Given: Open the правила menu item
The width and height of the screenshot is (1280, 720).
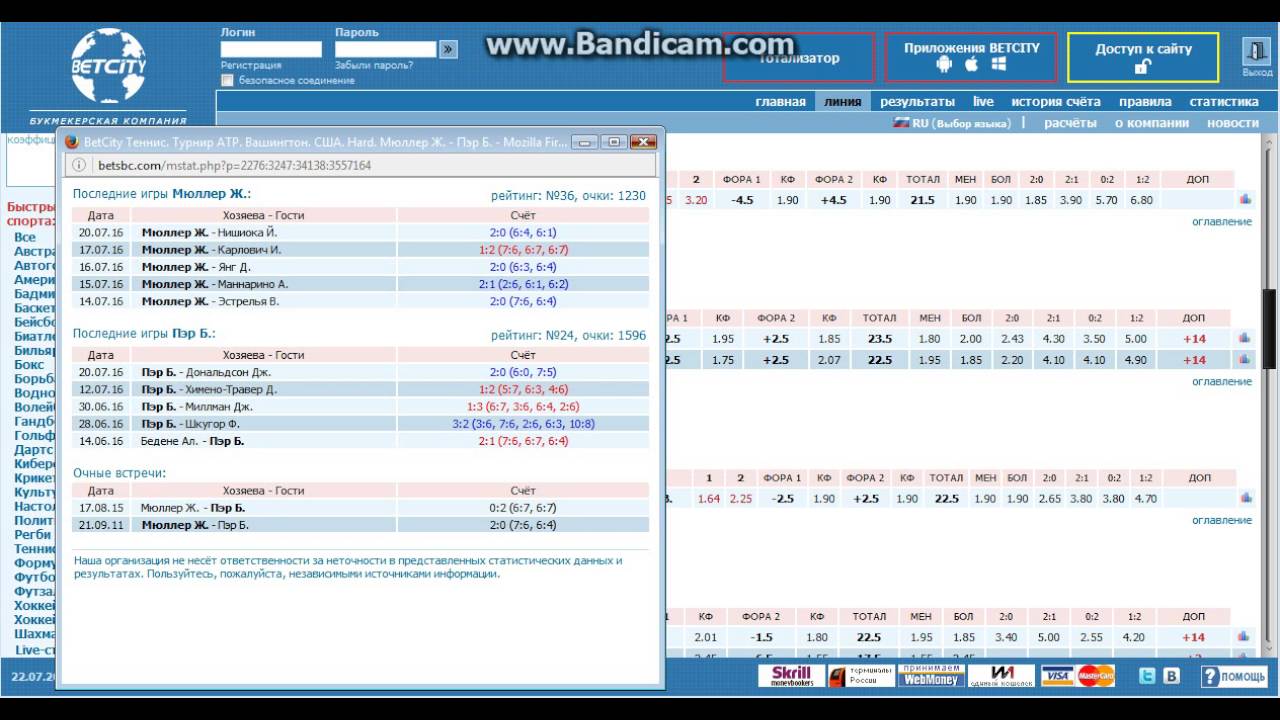Looking at the screenshot, I should click(1145, 101).
